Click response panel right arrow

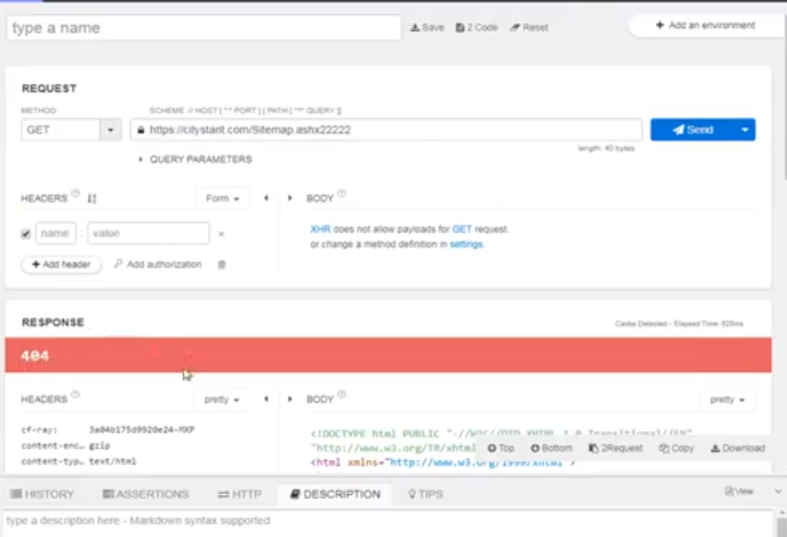pyautogui.click(x=290, y=399)
